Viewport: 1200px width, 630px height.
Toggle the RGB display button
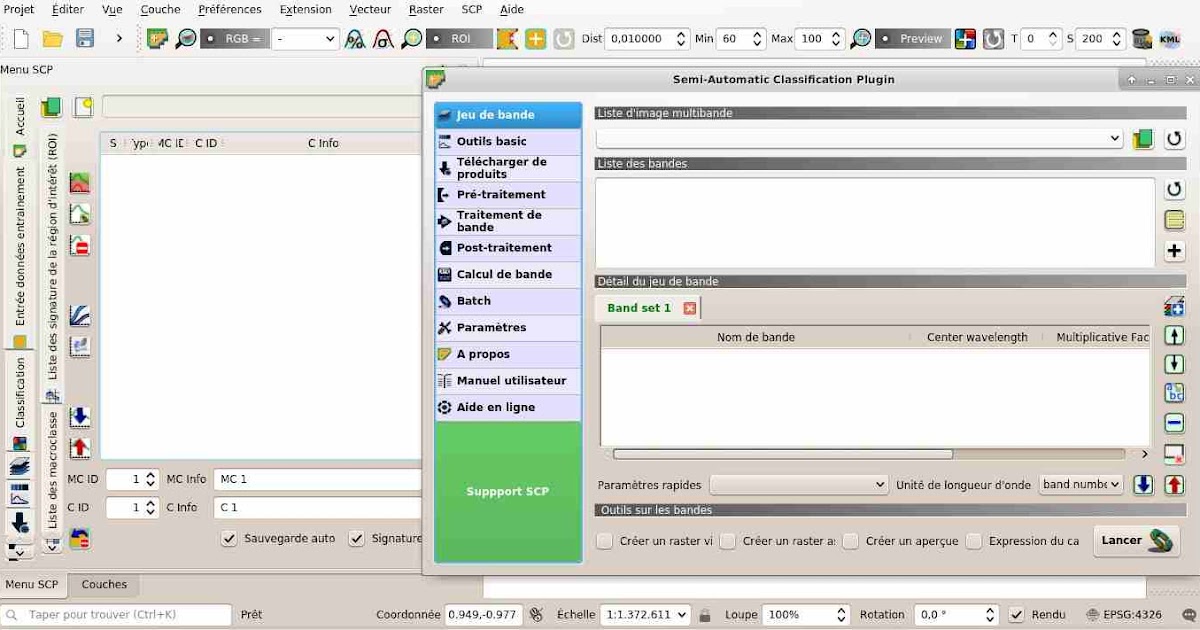point(235,39)
